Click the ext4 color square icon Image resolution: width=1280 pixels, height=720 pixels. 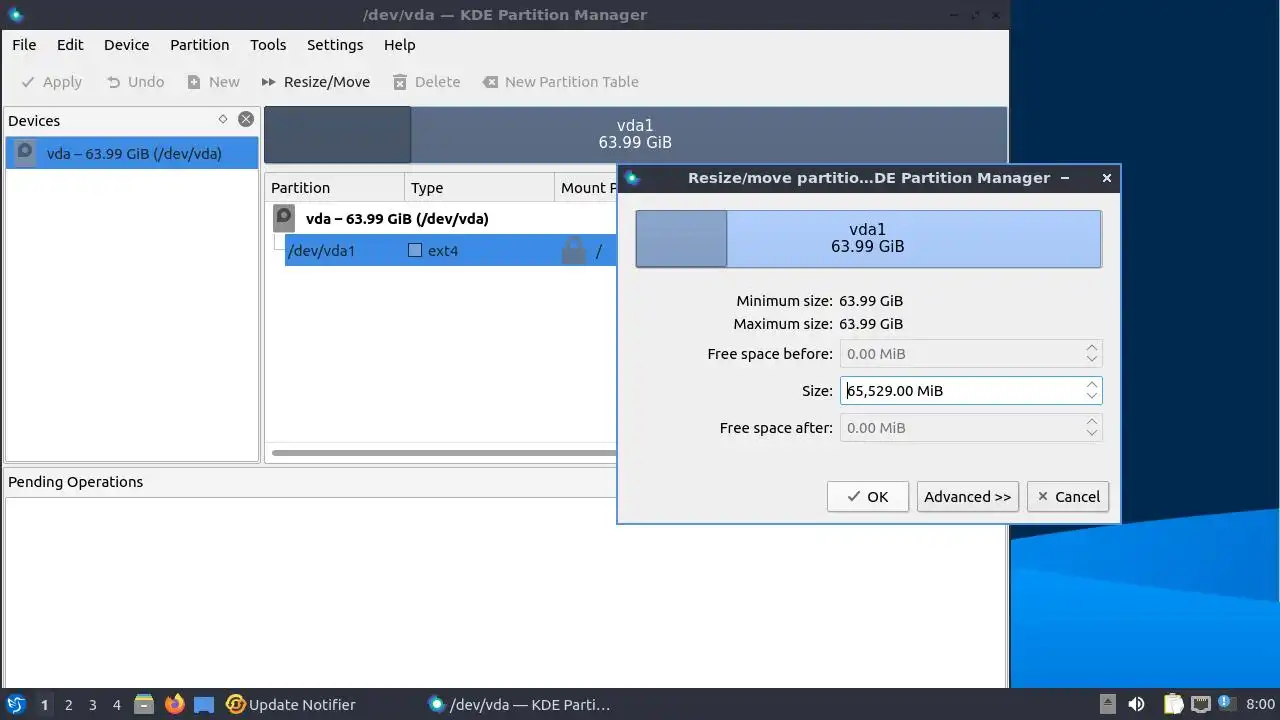tap(415, 250)
